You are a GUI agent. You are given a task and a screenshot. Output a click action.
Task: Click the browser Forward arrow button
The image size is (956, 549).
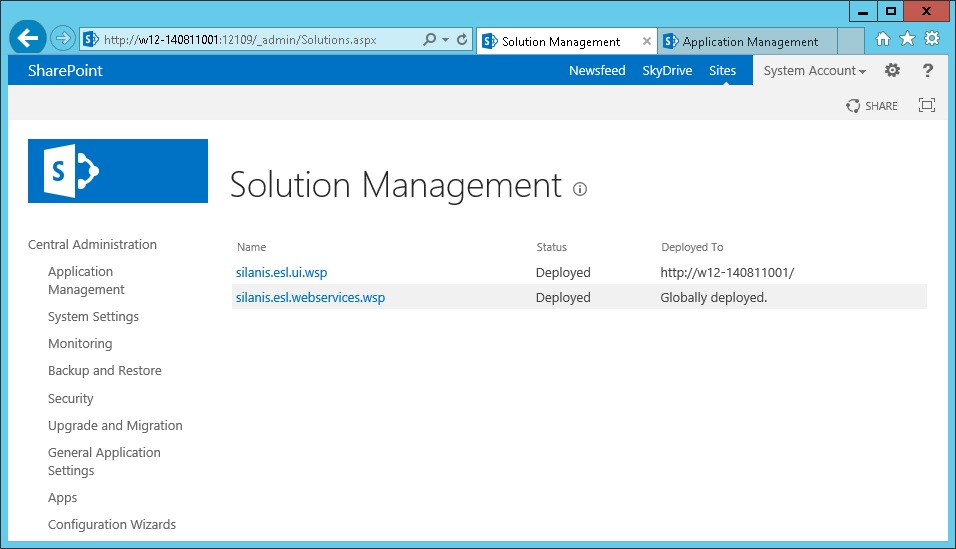(63, 39)
